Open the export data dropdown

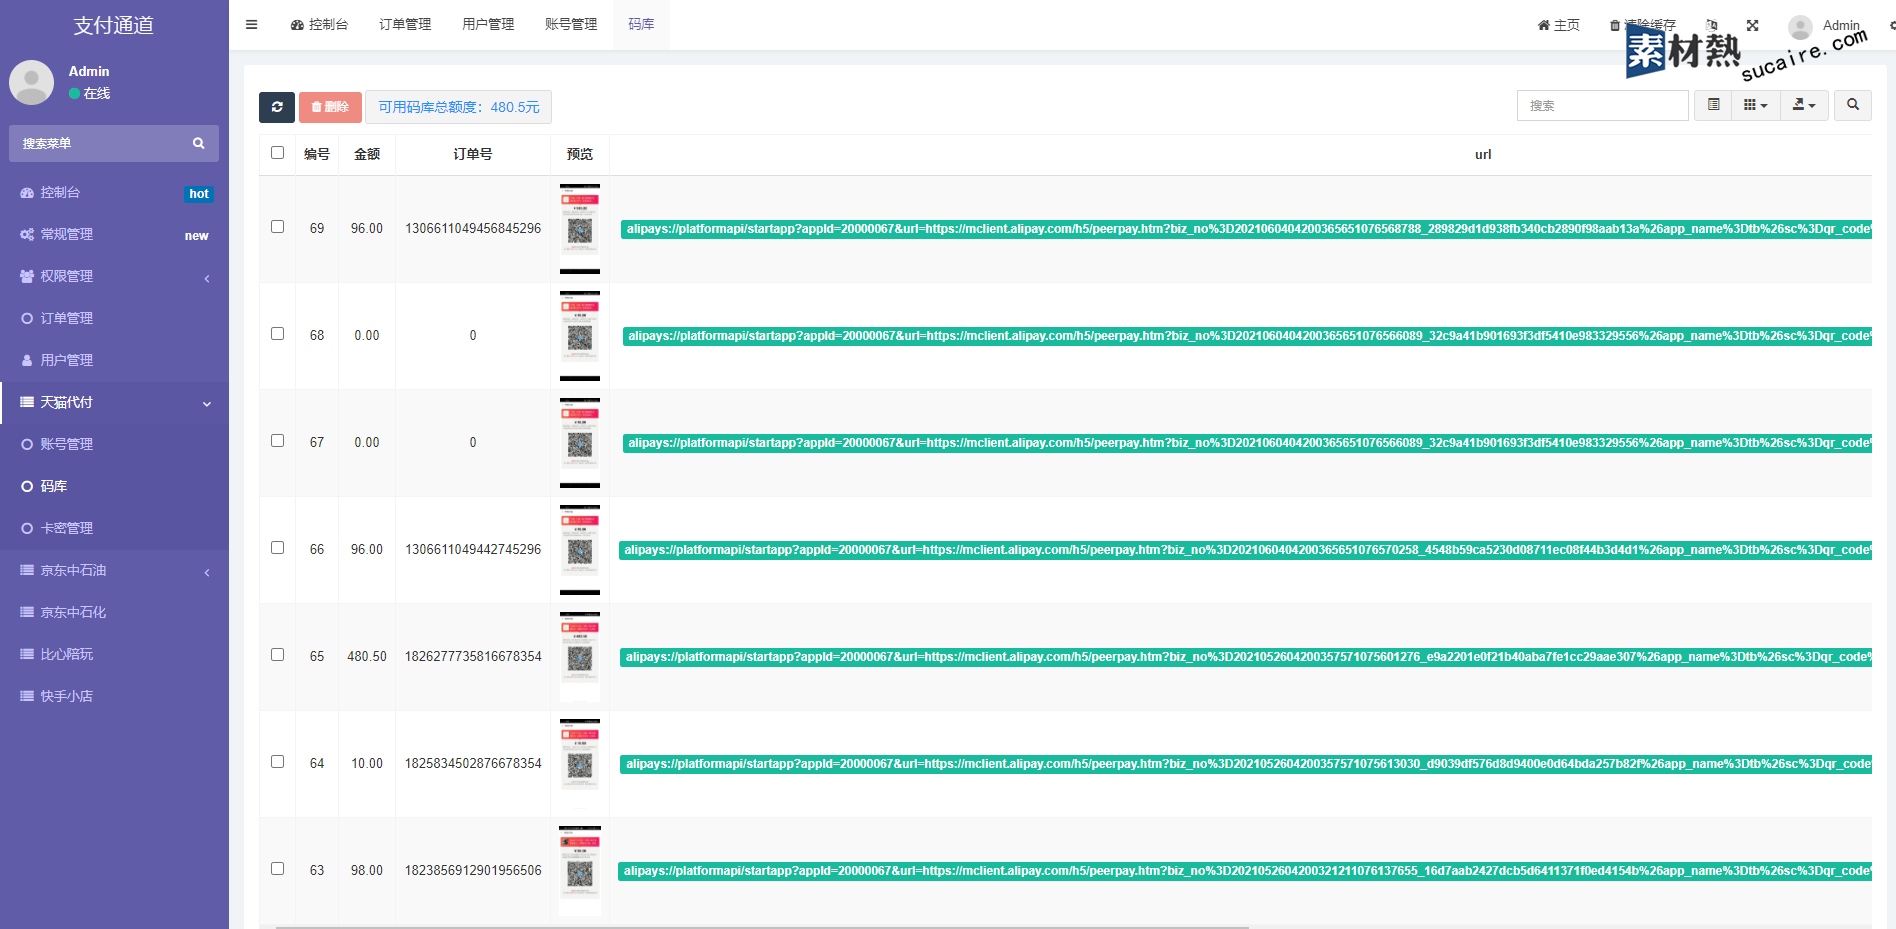[1804, 105]
